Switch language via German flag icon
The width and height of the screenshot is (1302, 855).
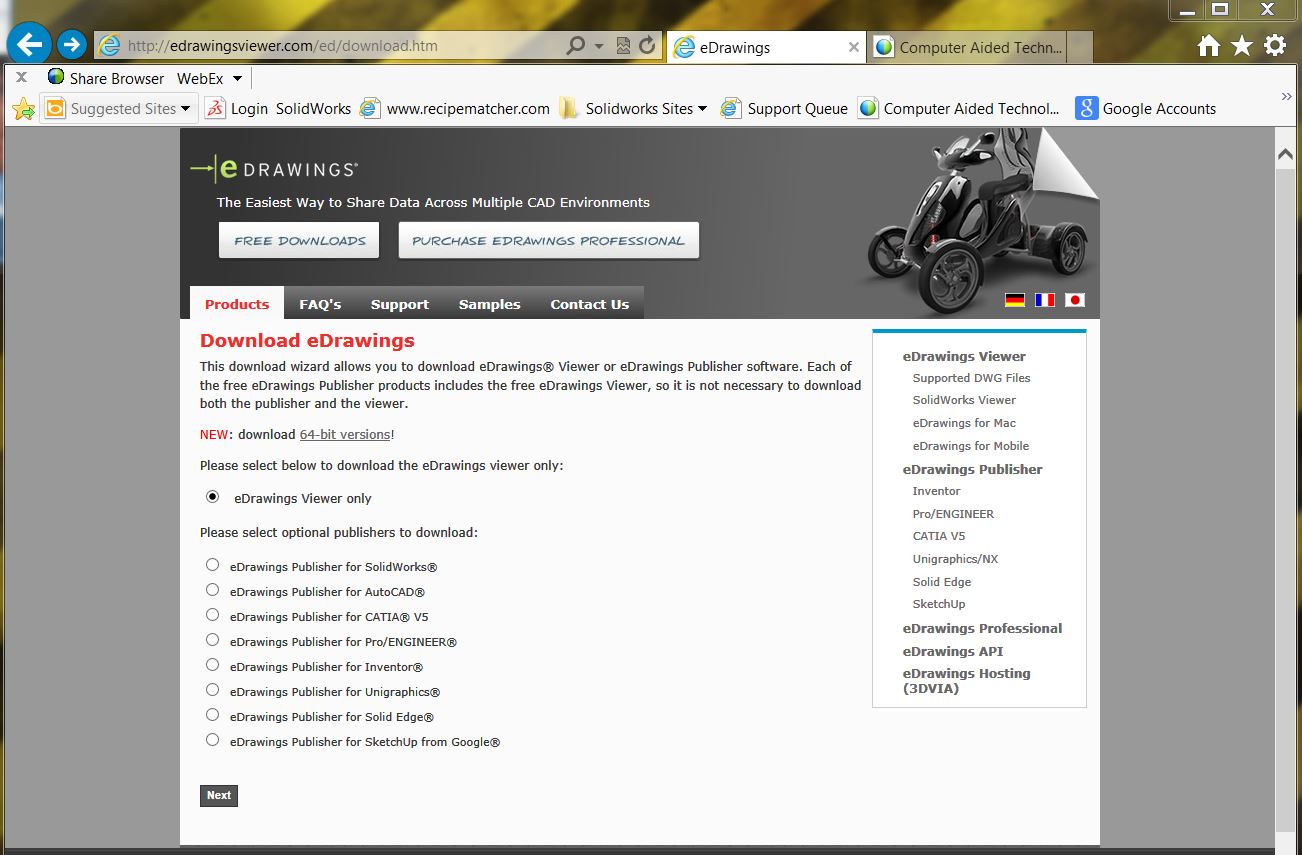1015,300
